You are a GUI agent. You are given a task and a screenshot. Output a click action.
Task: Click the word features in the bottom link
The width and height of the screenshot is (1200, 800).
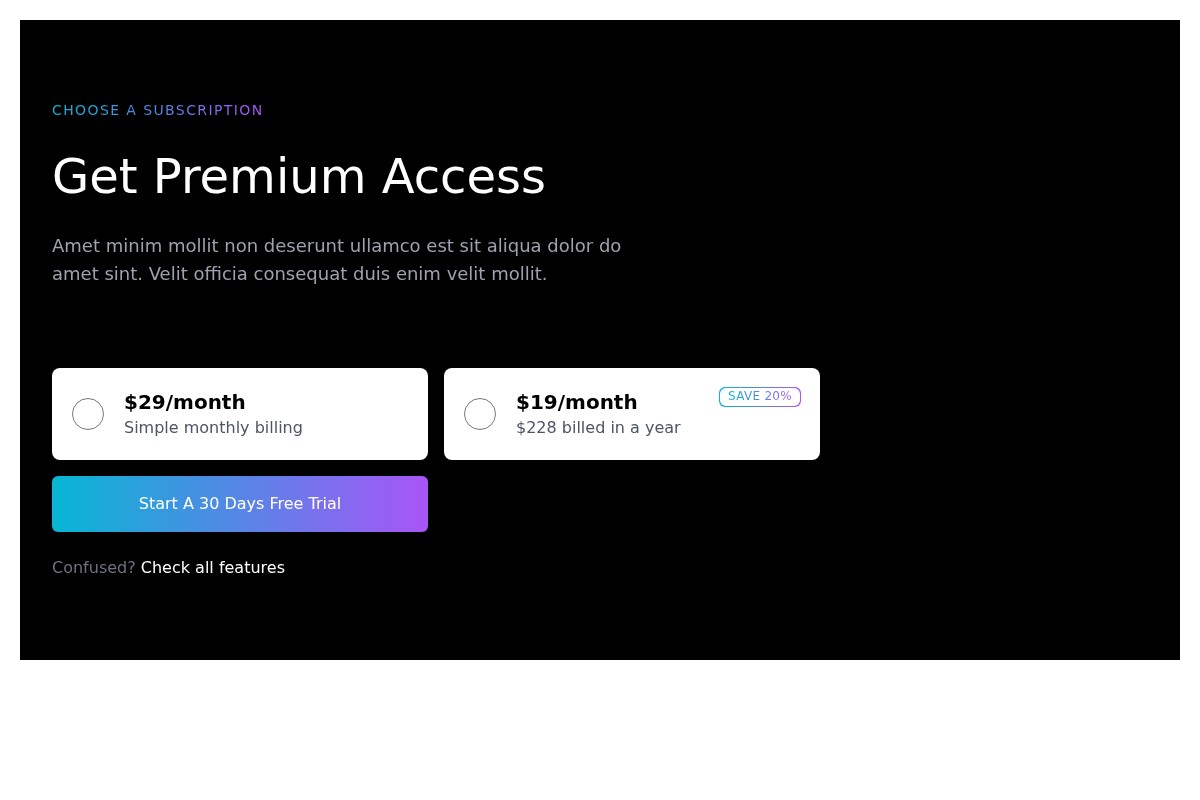(251, 568)
